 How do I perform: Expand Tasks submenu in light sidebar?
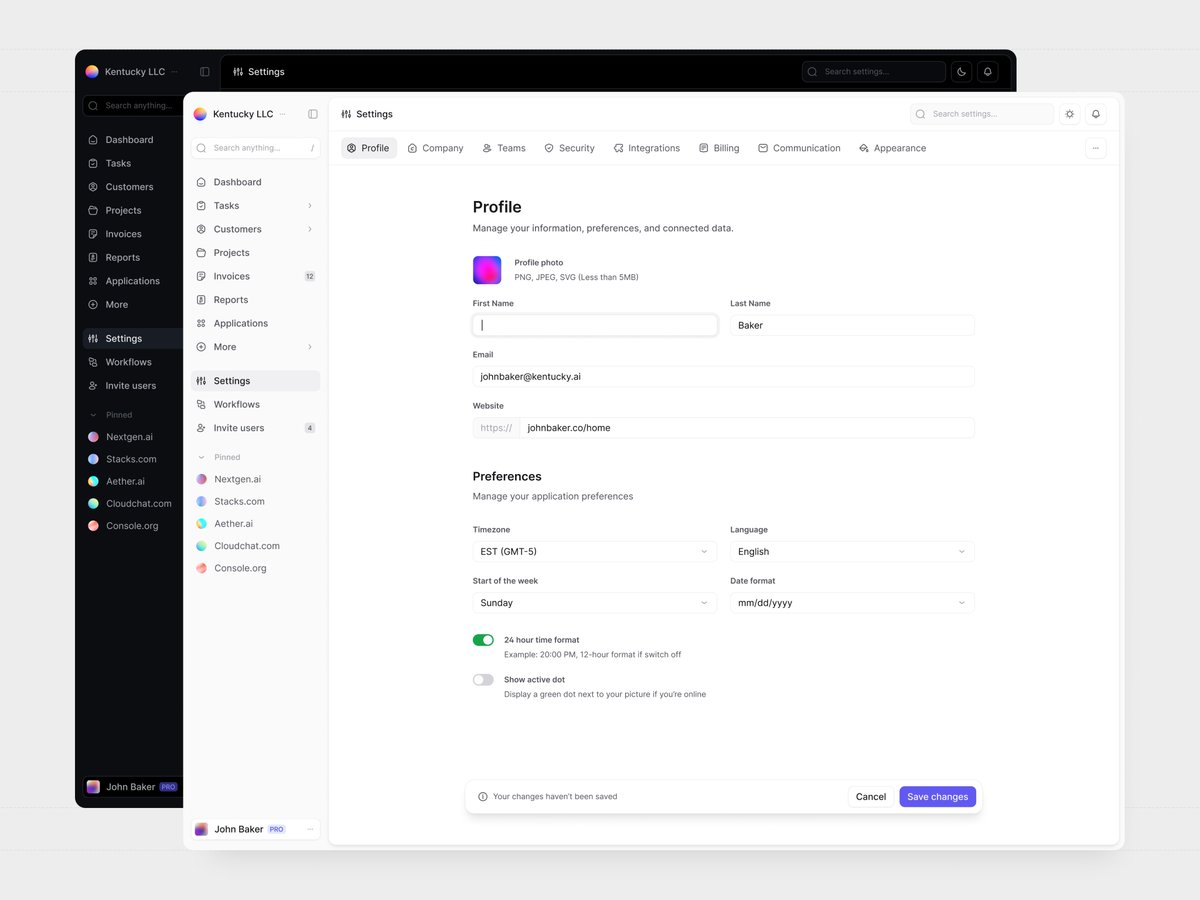(310, 206)
